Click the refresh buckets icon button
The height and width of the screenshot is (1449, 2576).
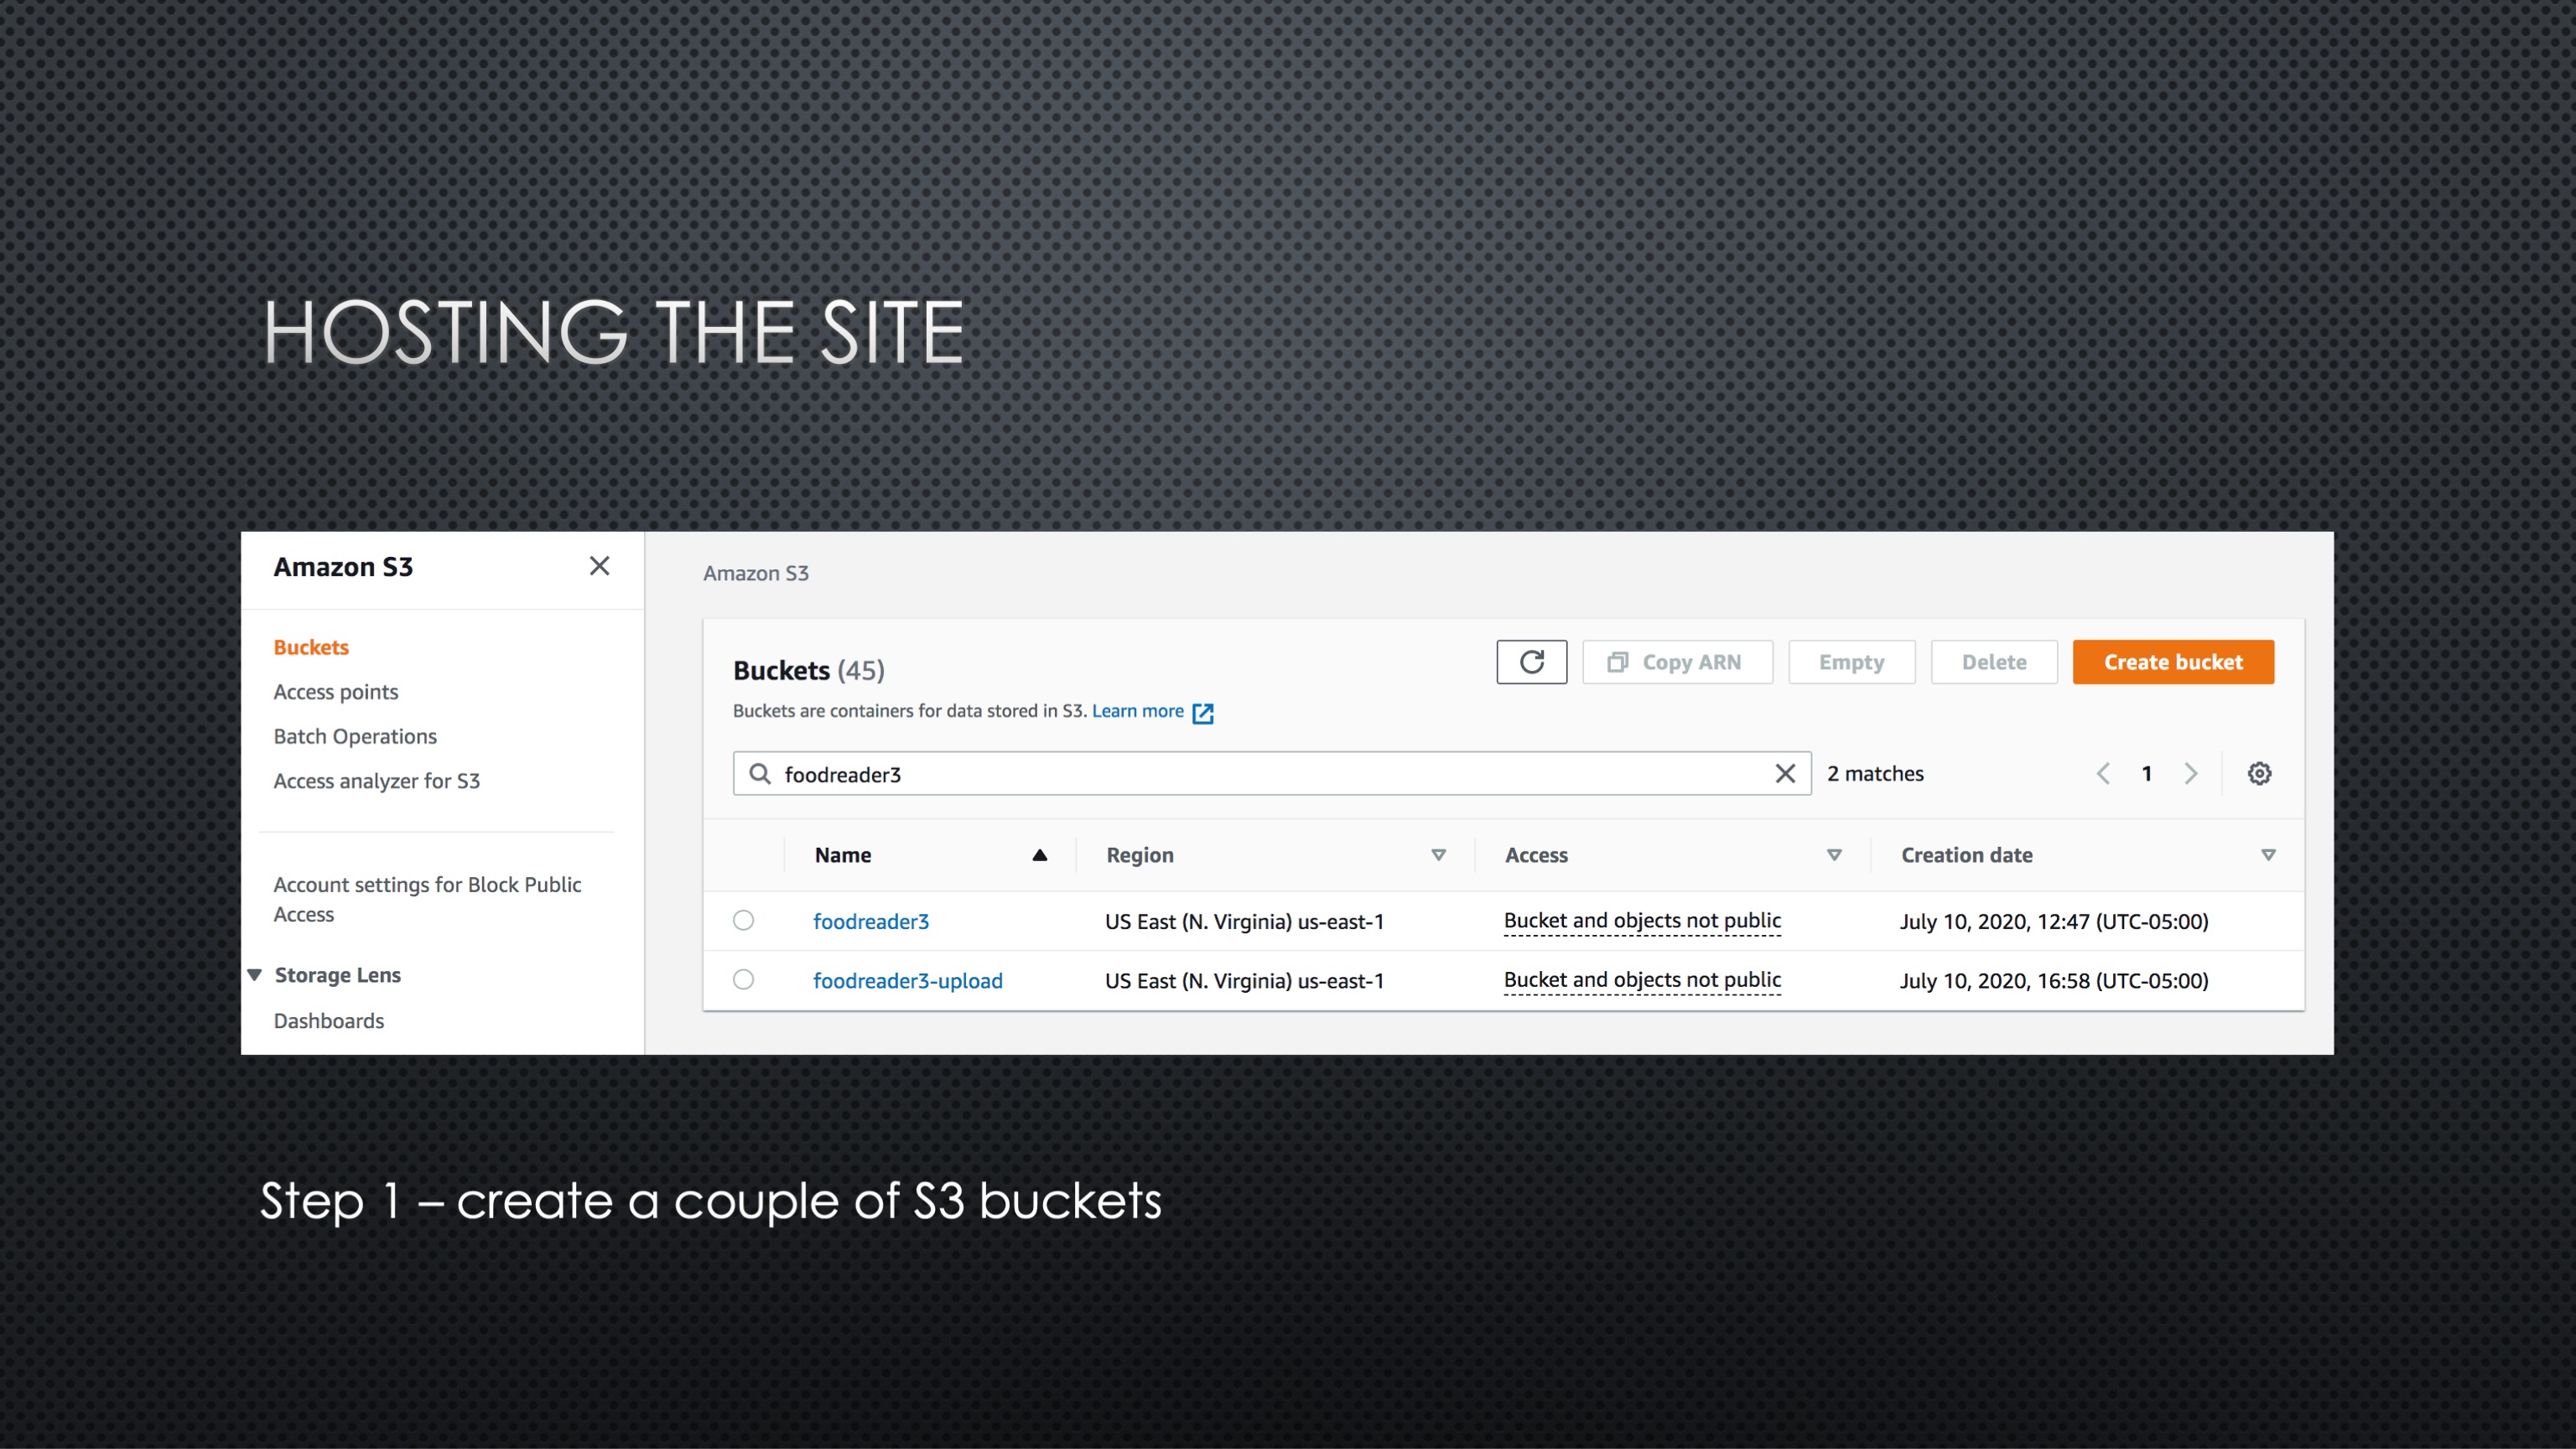[x=1531, y=662]
